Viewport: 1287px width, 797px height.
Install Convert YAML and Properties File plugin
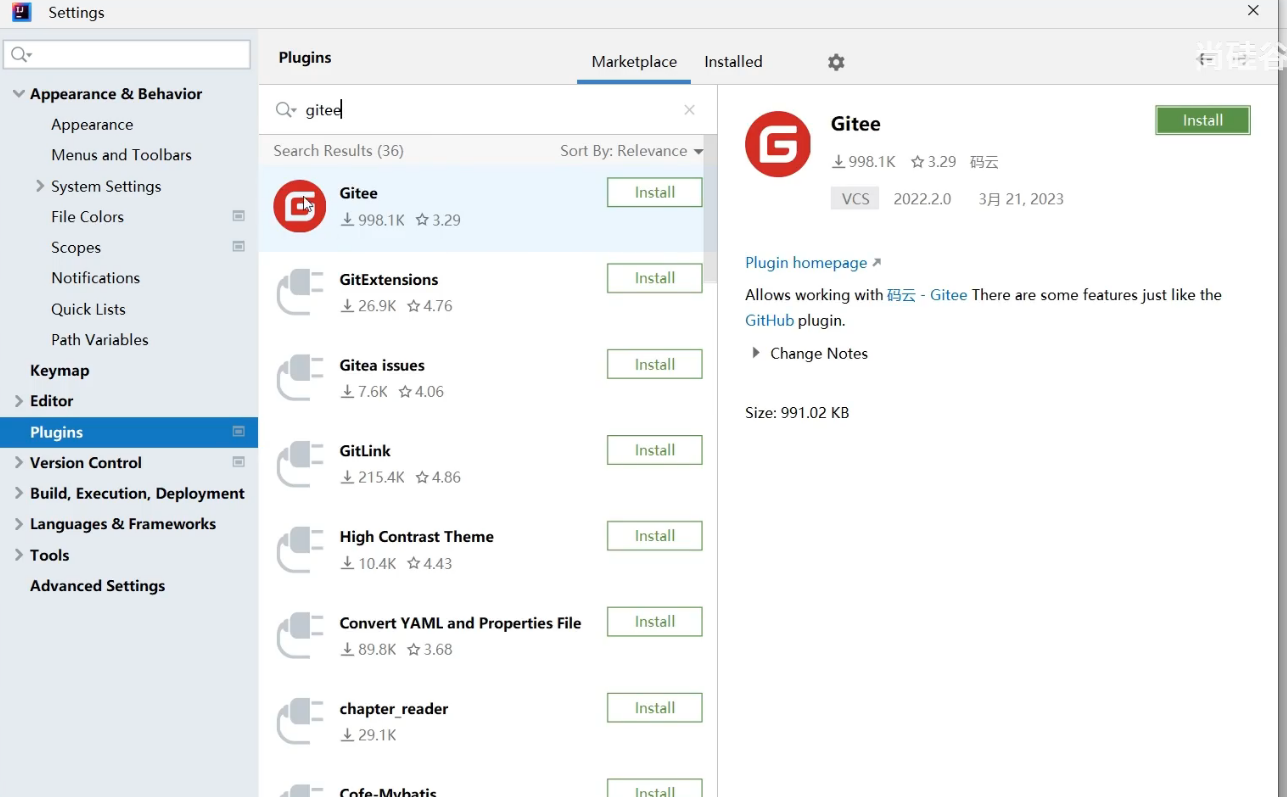(654, 622)
